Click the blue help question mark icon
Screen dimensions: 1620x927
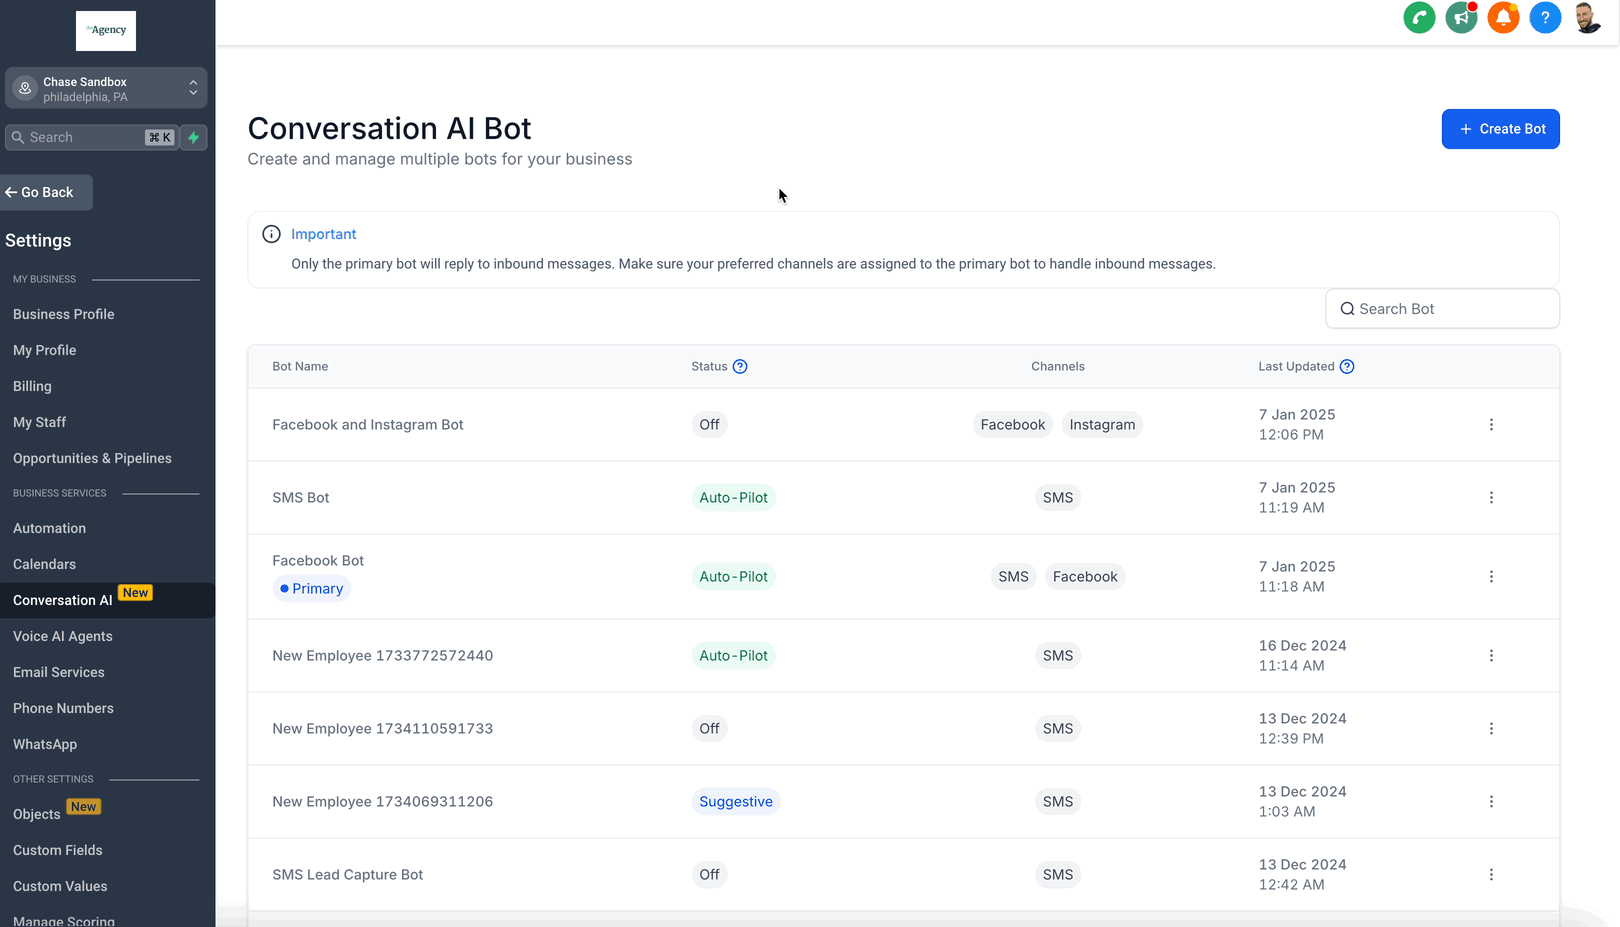1545,17
